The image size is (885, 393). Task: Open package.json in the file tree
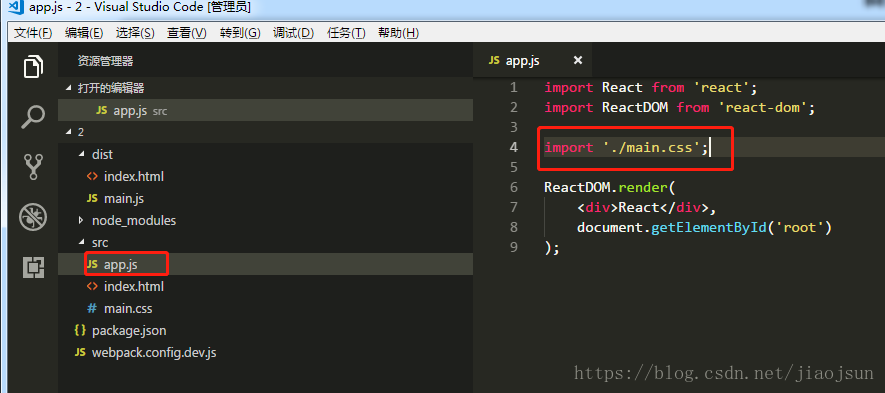click(x=265, y=330)
